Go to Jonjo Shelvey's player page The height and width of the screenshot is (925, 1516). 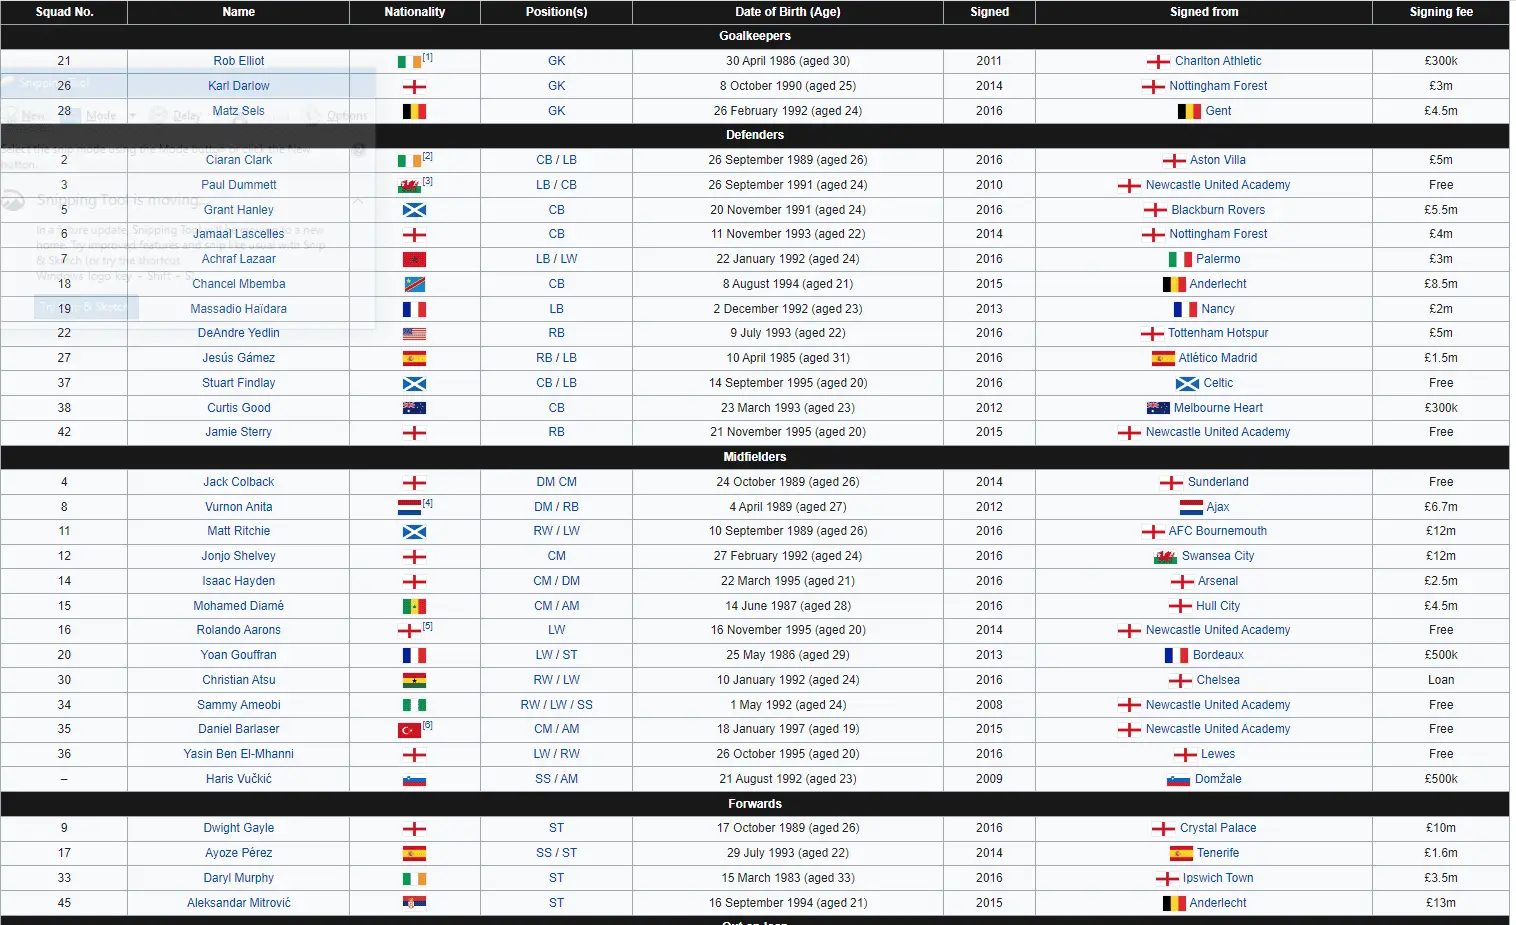(239, 556)
